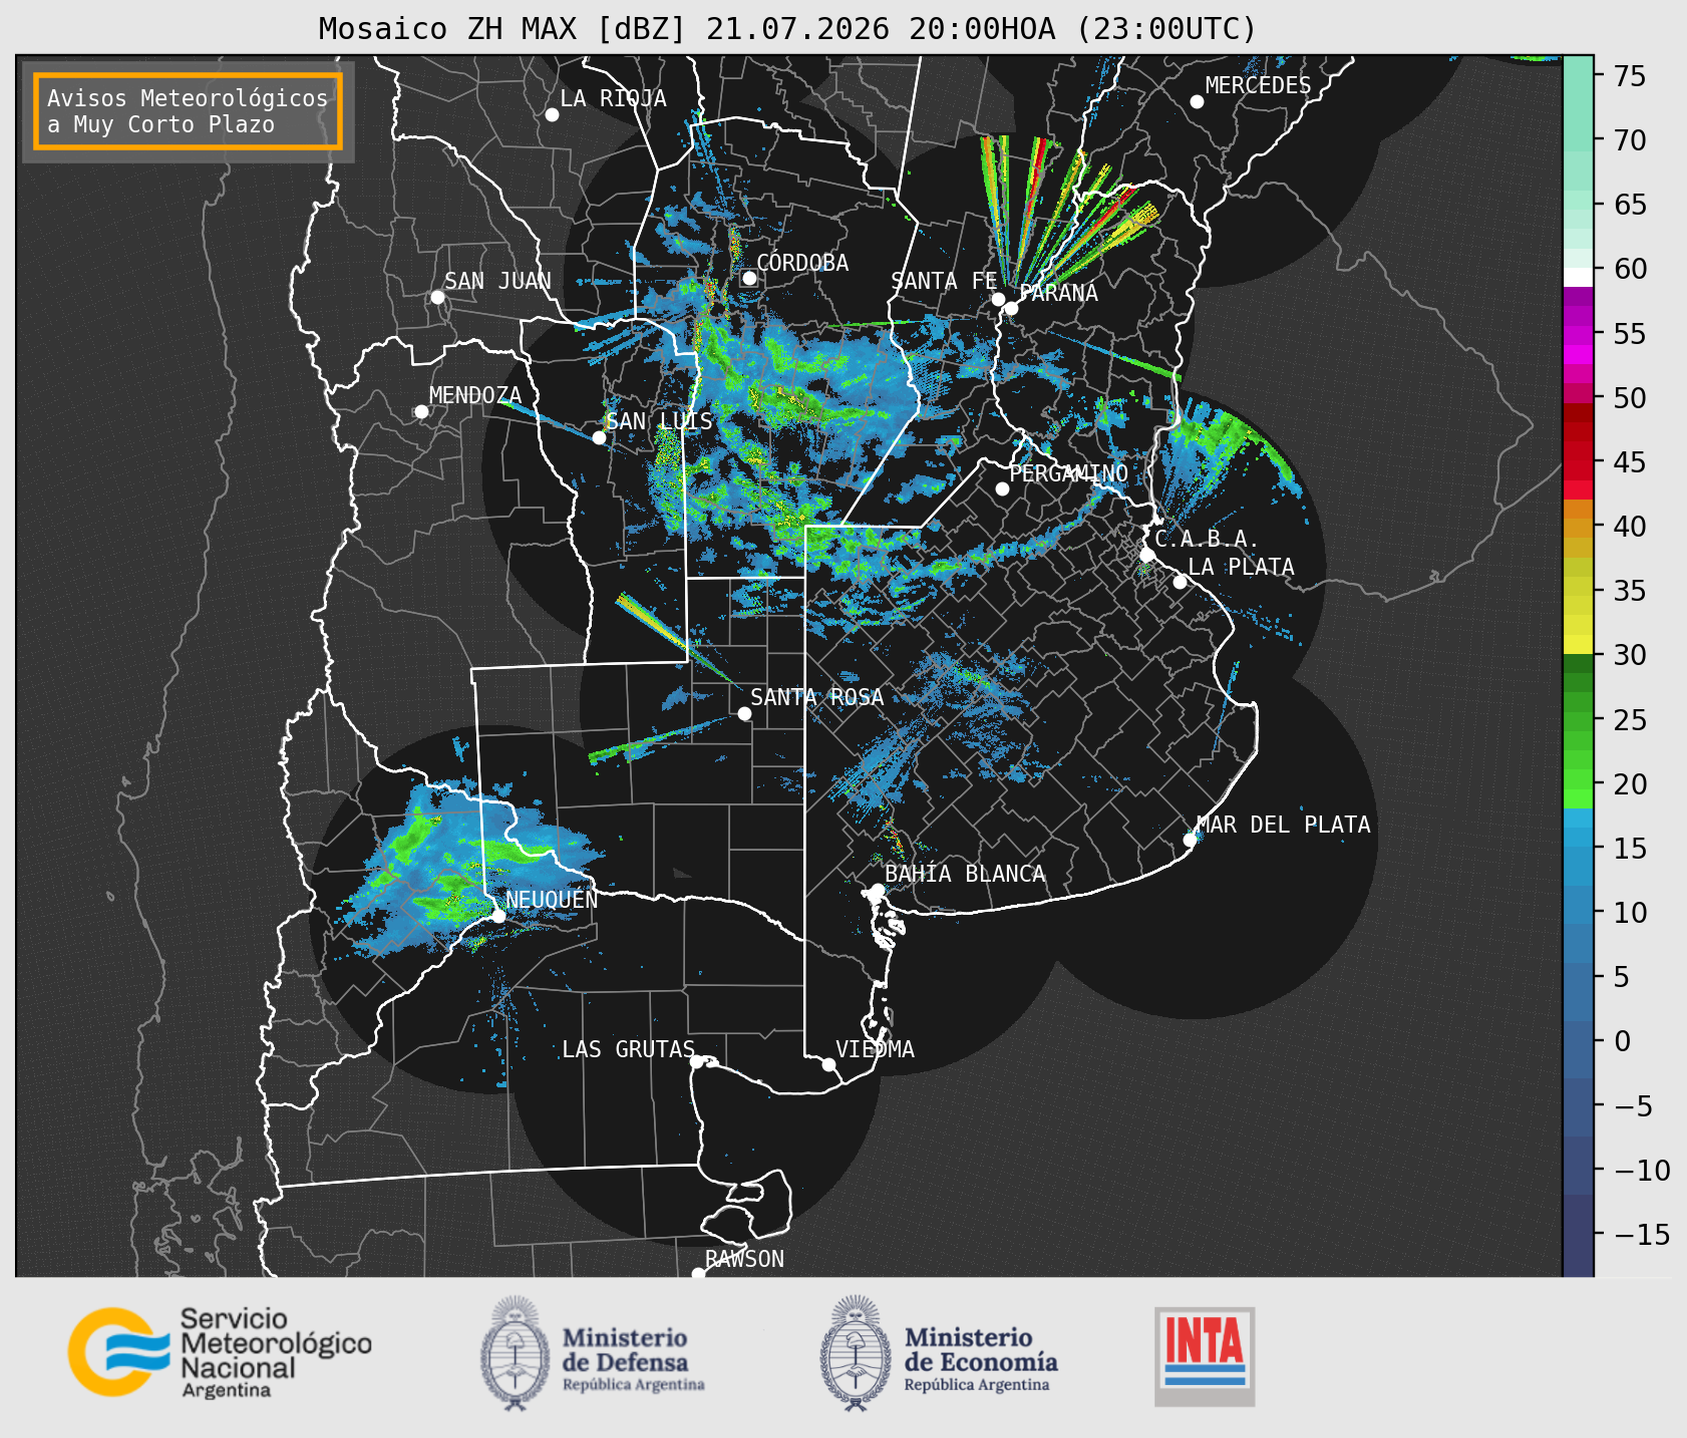Click the Ministerio de Economía crest
This screenshot has height=1438, width=1687.
[x=856, y=1353]
